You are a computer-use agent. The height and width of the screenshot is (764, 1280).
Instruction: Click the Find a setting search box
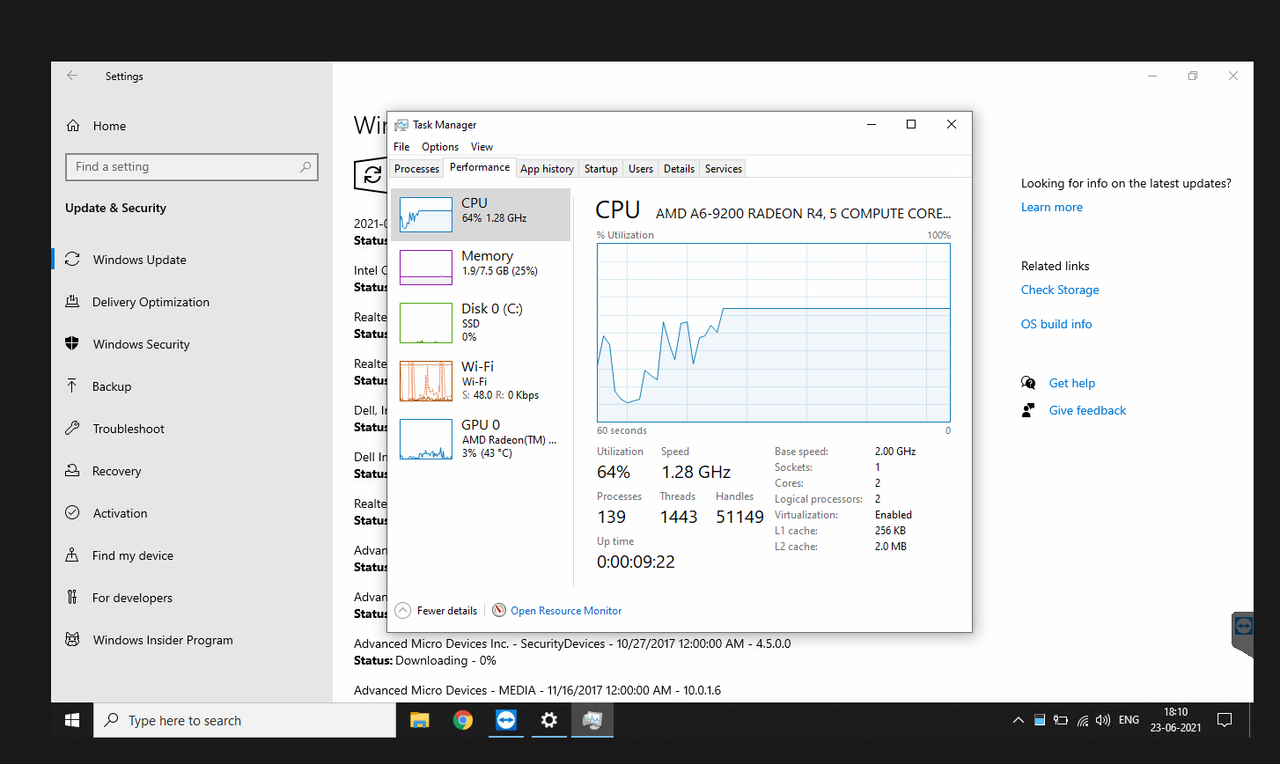[x=191, y=166]
